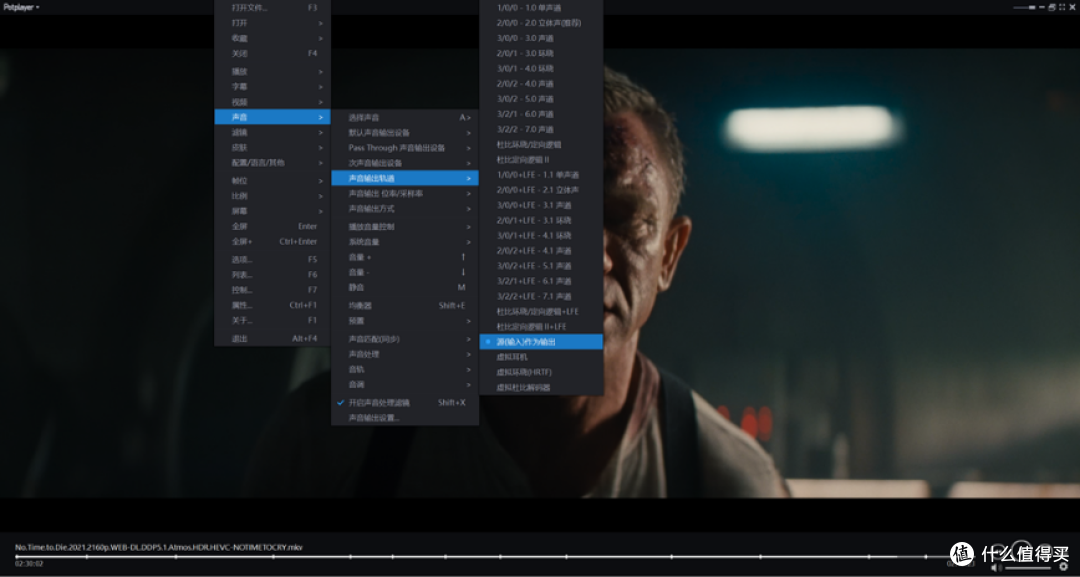The image size is (1080, 577).
Task: Expand the 配置/语言/其他 submenu
Action: [272, 162]
